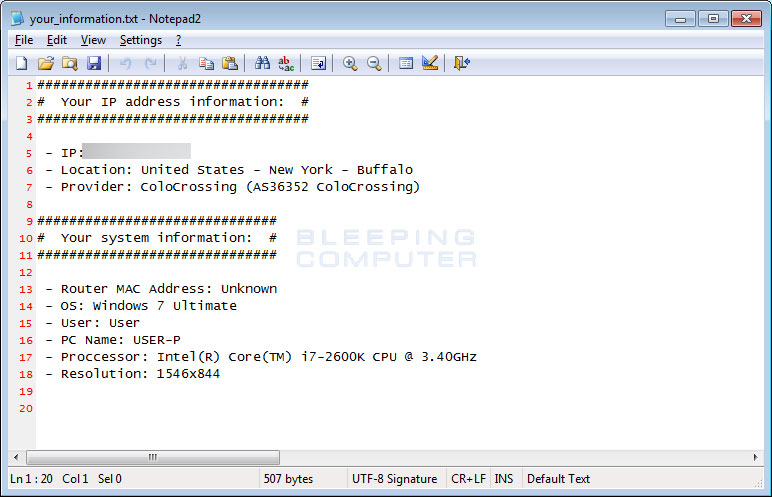The image size is (772, 497).
Task: Click the Proccessor: Intel Core line
Action: (x=261, y=357)
